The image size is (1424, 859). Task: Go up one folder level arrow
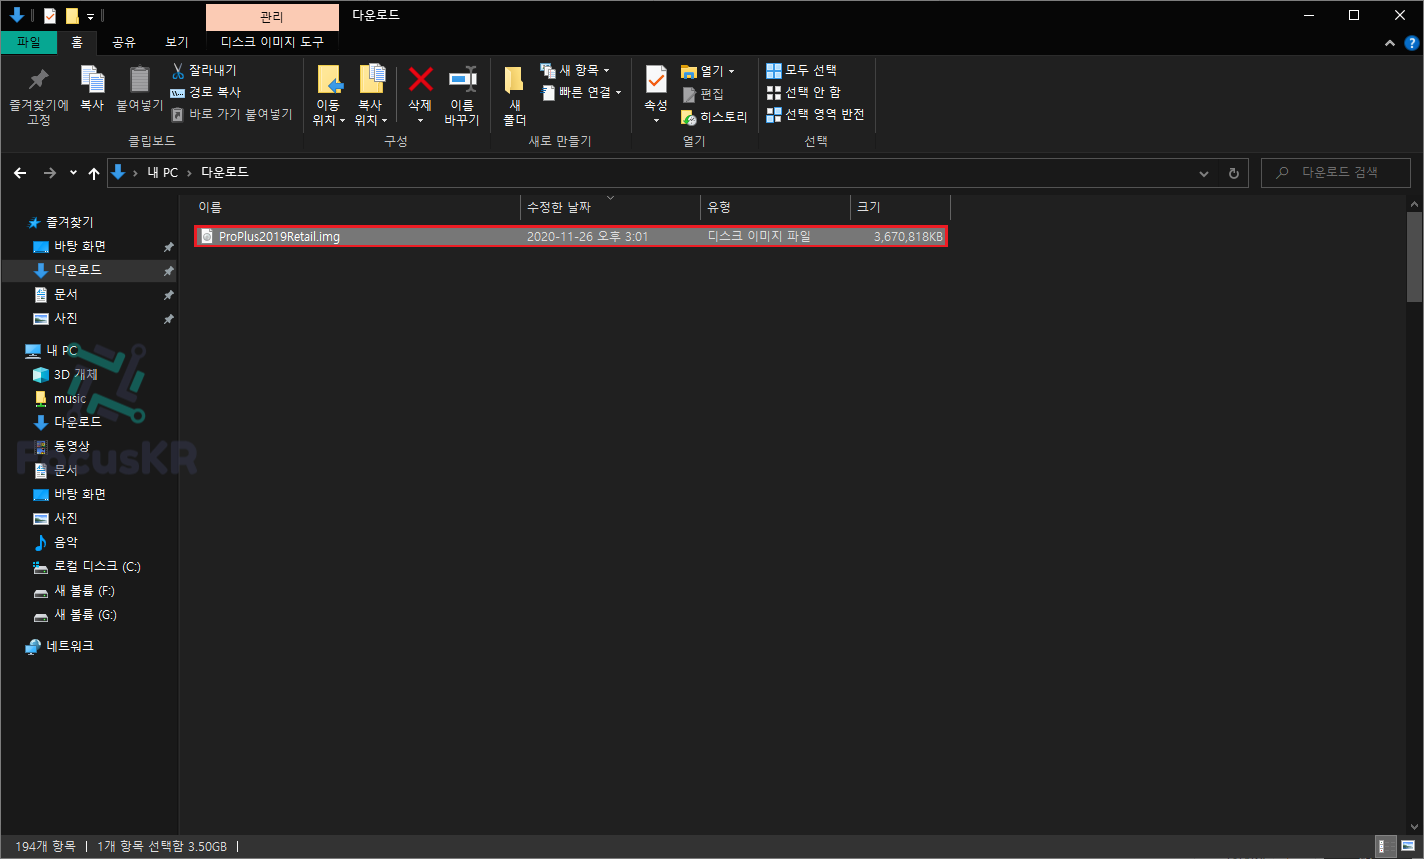coord(94,173)
